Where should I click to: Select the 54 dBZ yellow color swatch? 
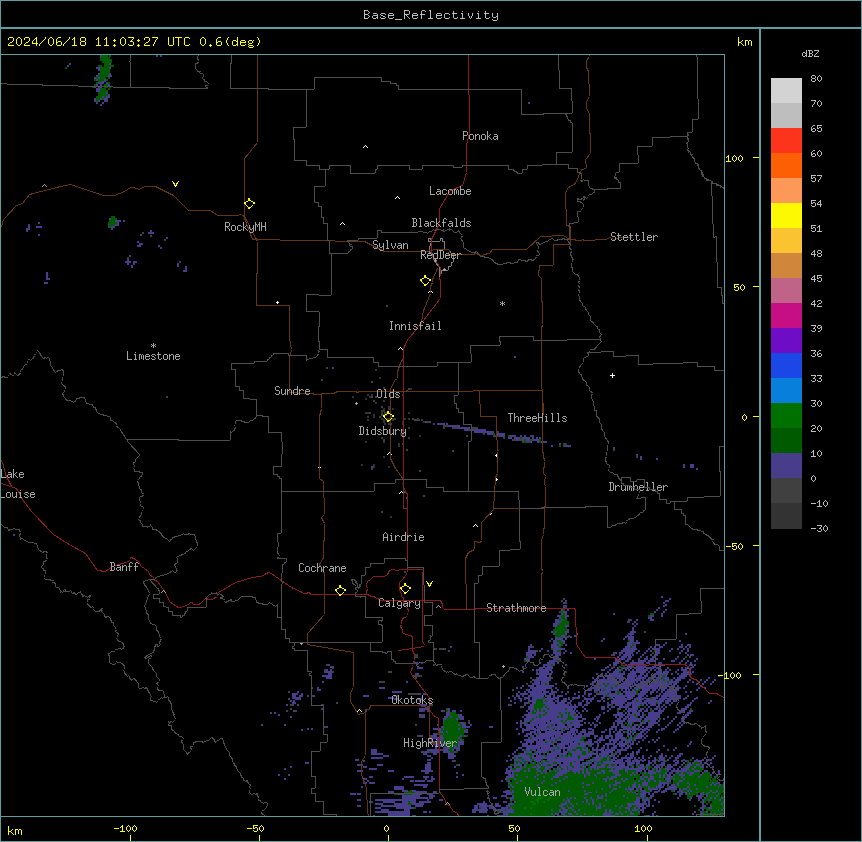click(786, 215)
